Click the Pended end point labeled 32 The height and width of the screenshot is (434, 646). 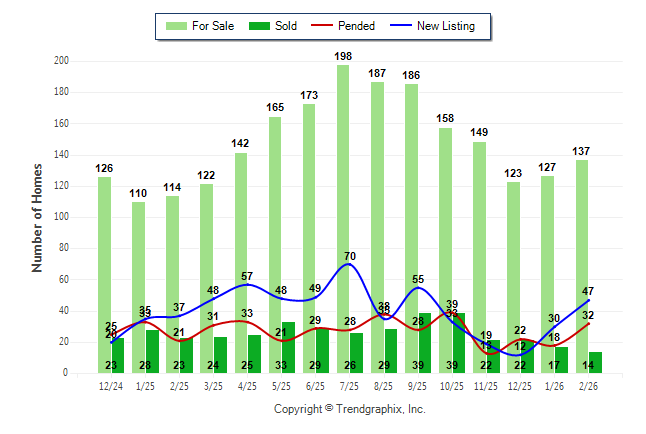588,323
